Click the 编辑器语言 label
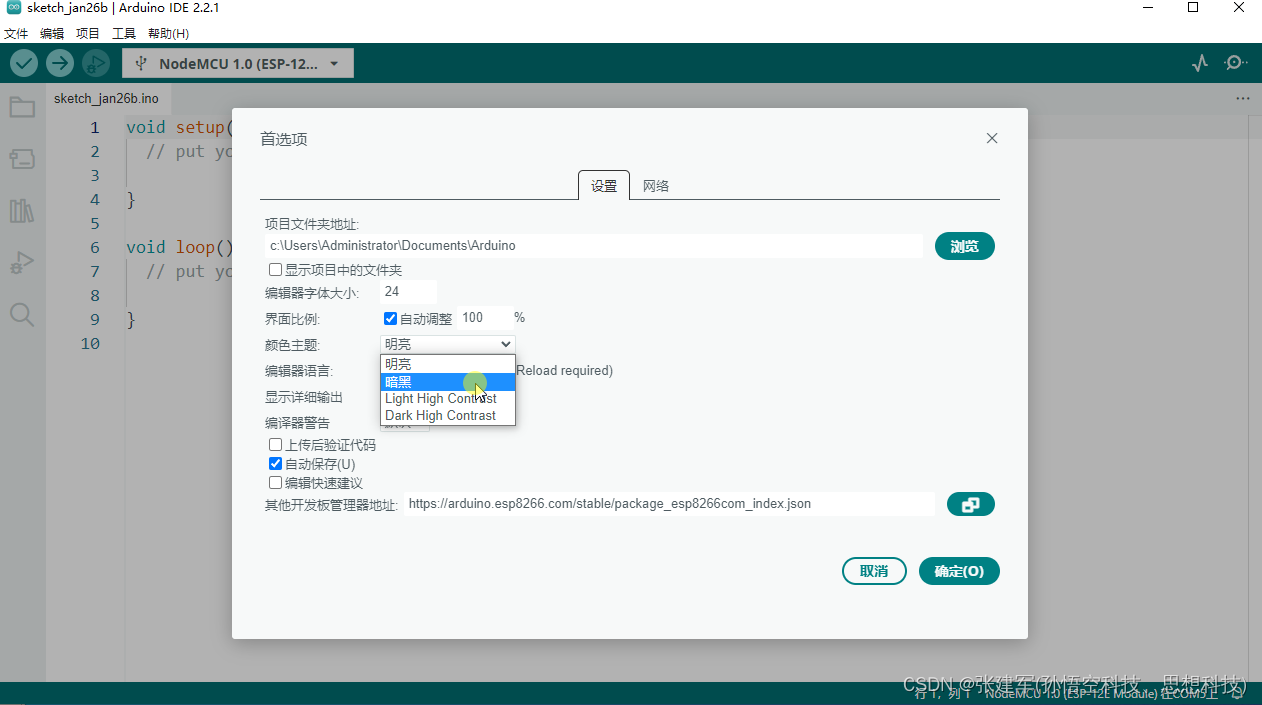Viewport: 1262px width, 705px height. pos(298,371)
